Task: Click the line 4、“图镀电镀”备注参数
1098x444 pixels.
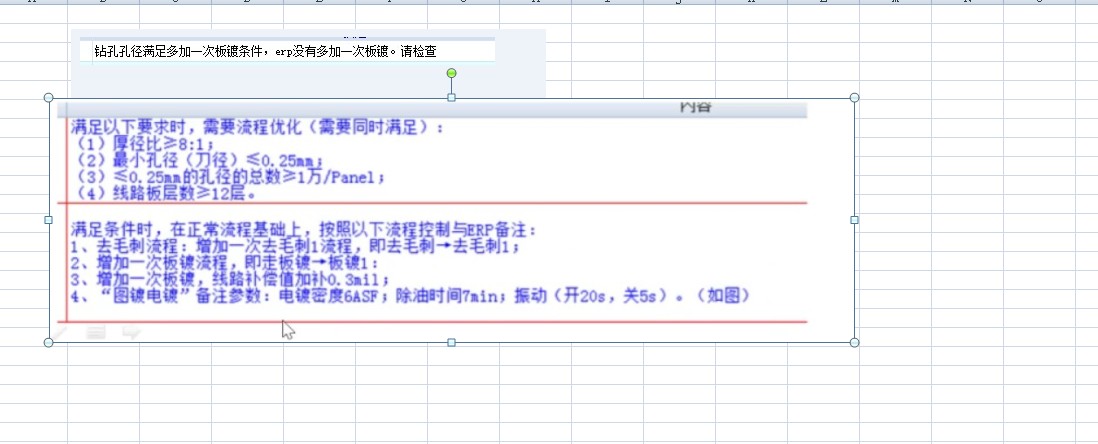Action: click(x=410, y=296)
